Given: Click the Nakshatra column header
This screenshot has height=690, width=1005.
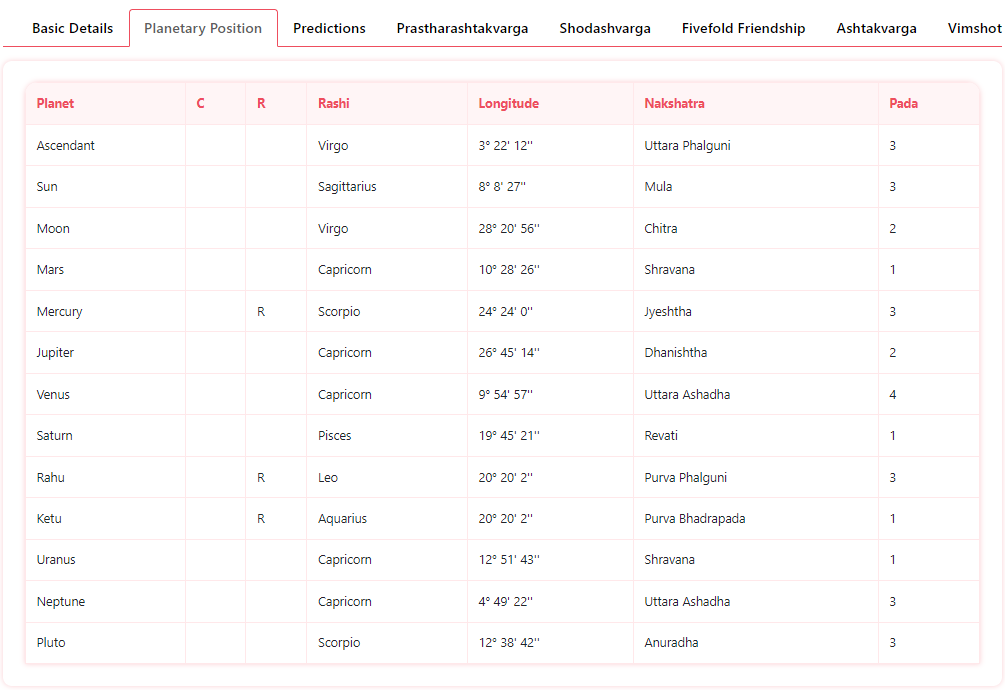Looking at the screenshot, I should pyautogui.click(x=674, y=103).
